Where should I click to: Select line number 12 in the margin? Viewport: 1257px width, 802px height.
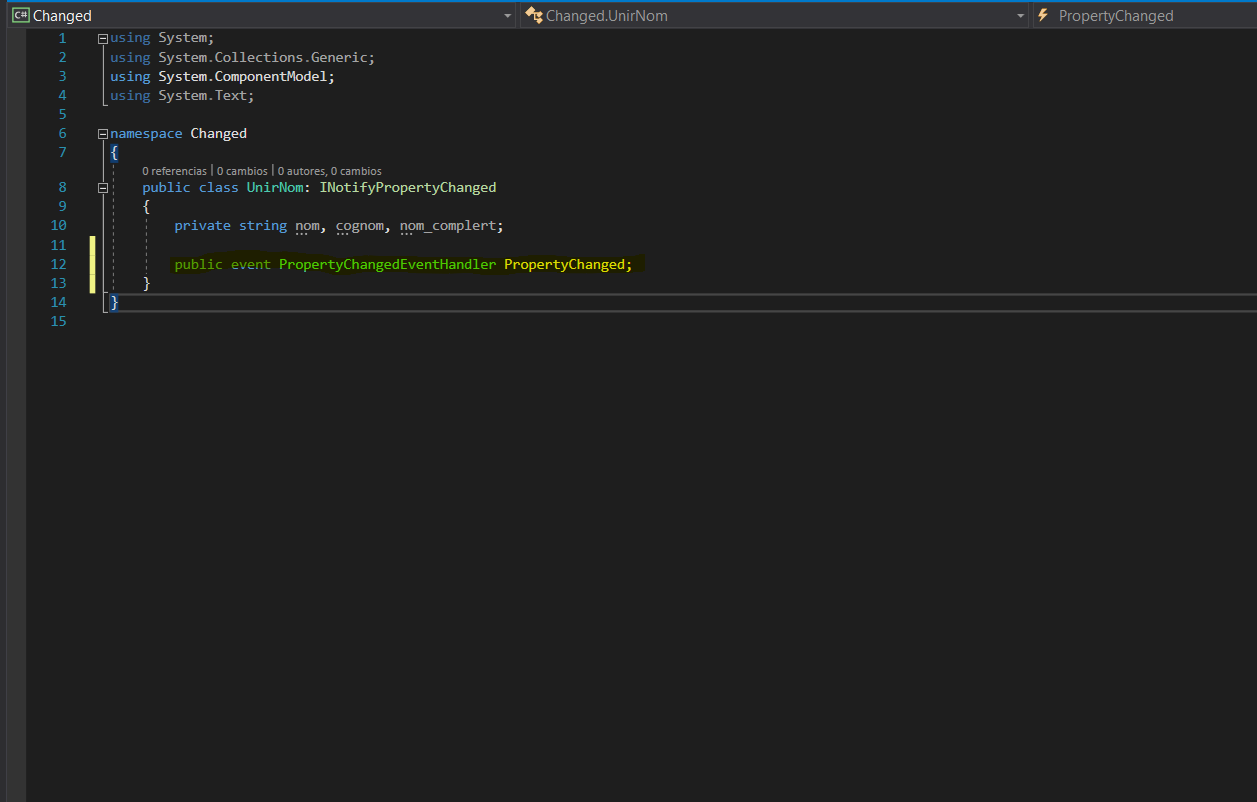pyautogui.click(x=58, y=265)
